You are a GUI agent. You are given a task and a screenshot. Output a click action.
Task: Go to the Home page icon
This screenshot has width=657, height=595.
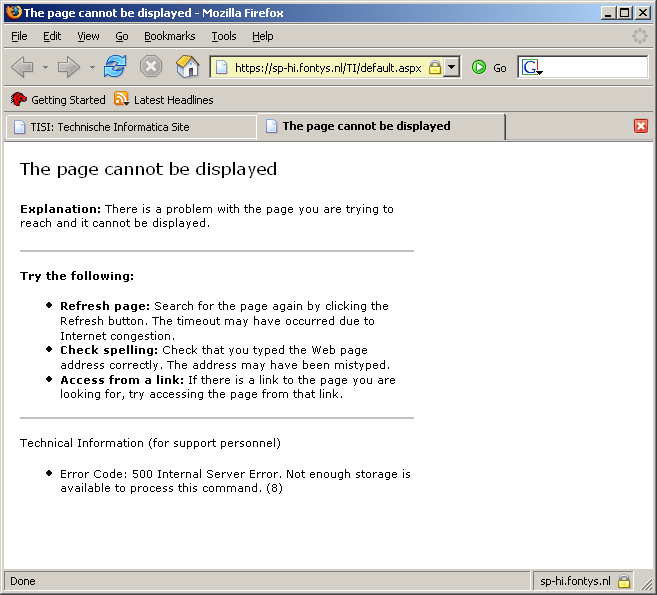pos(187,66)
